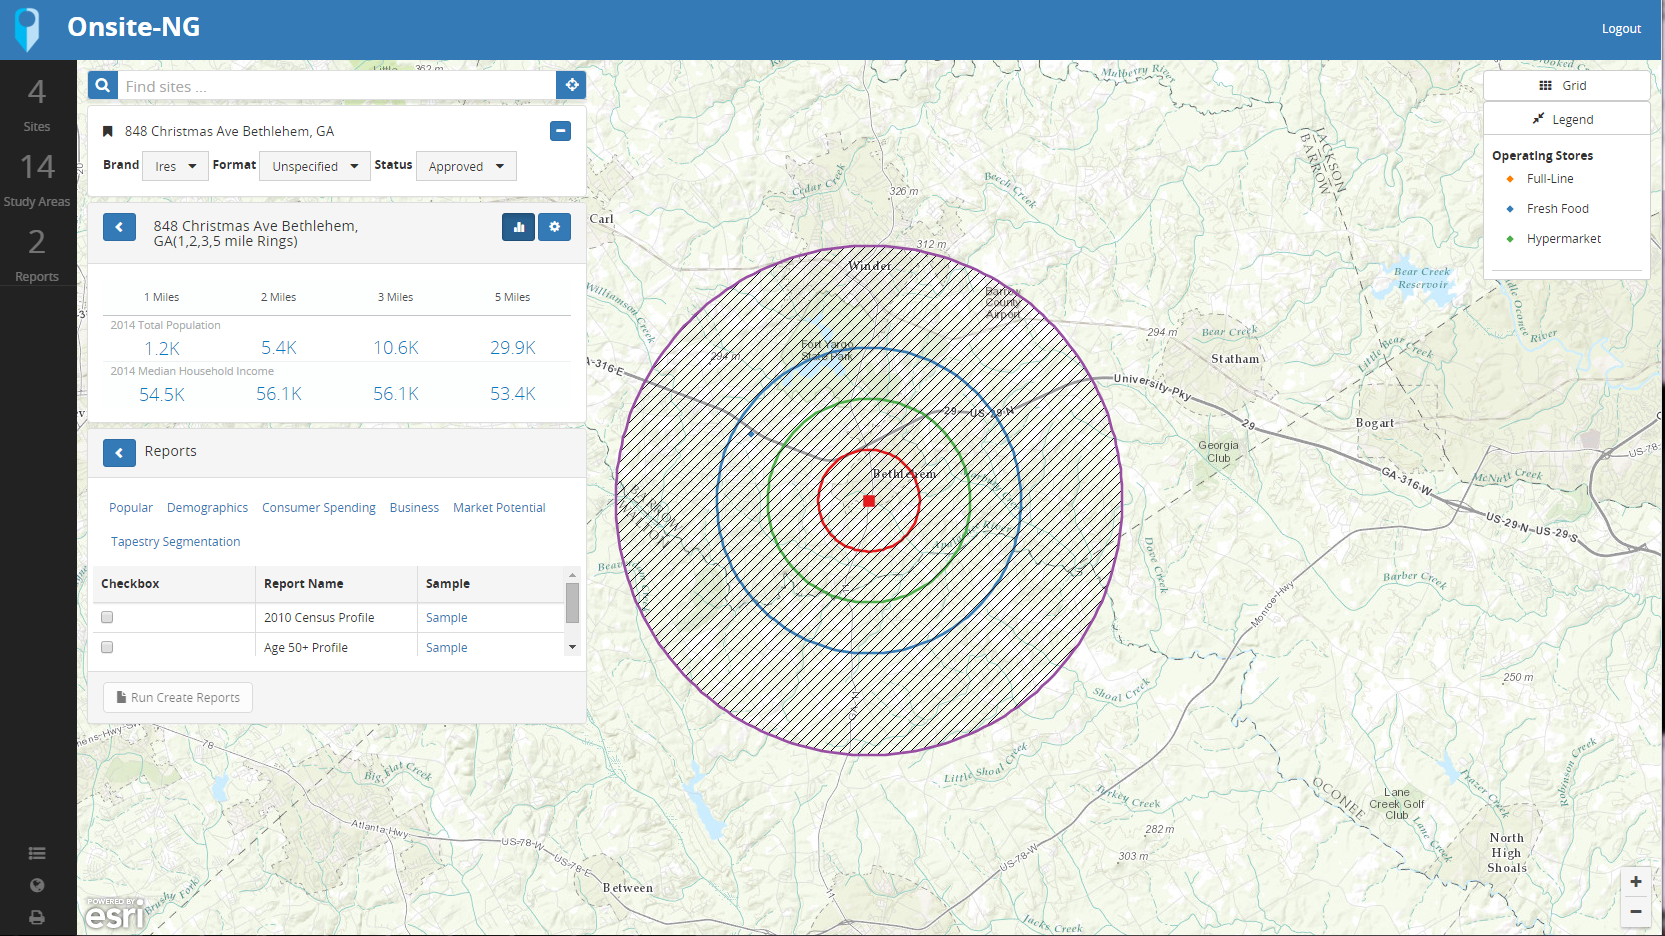Click back arrow next to Reports heading
The height and width of the screenshot is (936, 1665).
(119, 453)
